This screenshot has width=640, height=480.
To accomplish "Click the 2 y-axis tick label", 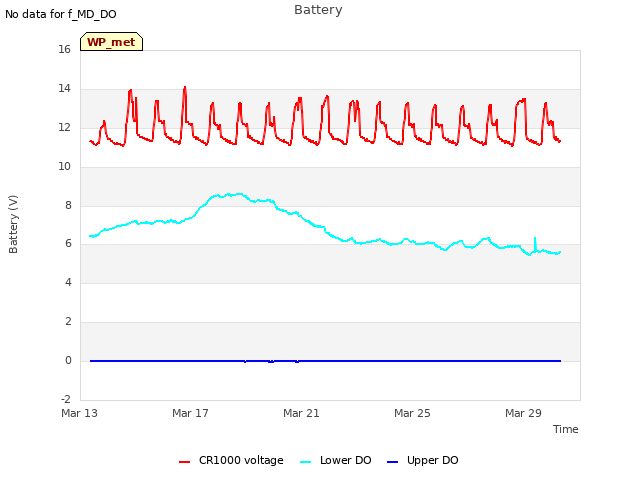I will 68,322.
